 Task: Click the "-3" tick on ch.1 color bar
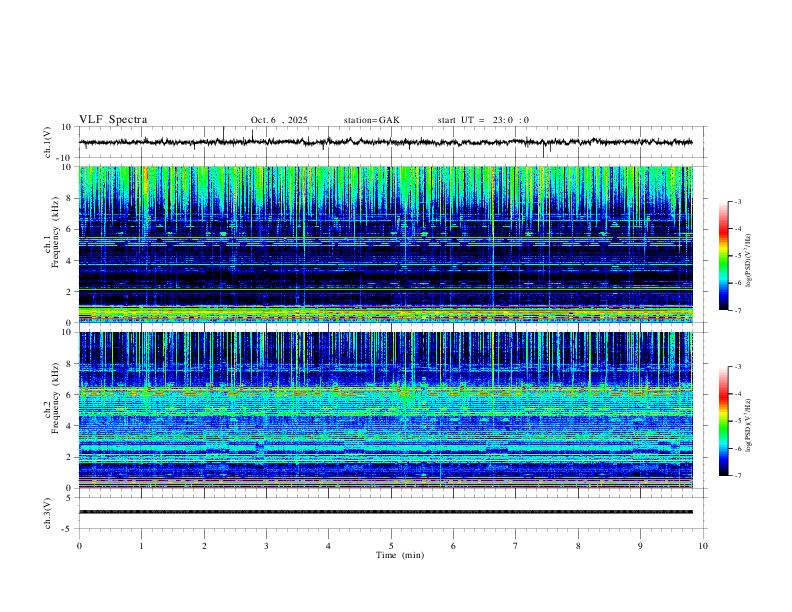[x=738, y=201]
